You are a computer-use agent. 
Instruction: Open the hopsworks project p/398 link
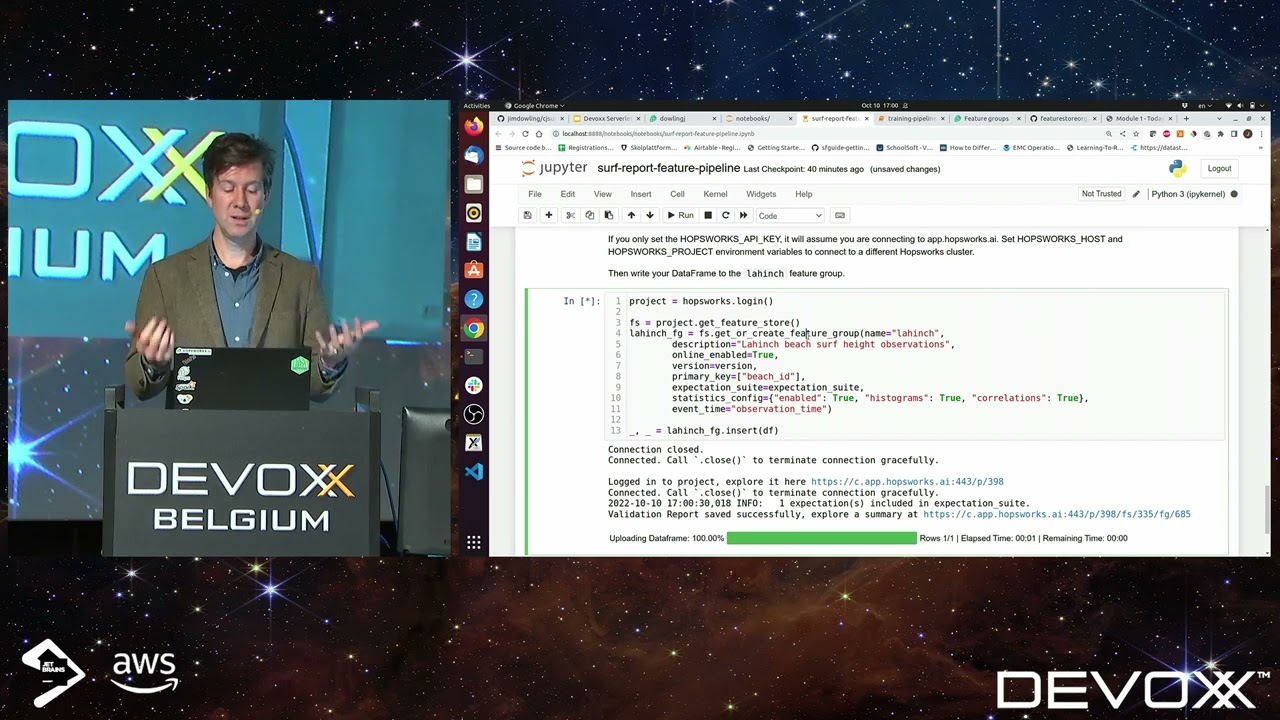point(907,482)
